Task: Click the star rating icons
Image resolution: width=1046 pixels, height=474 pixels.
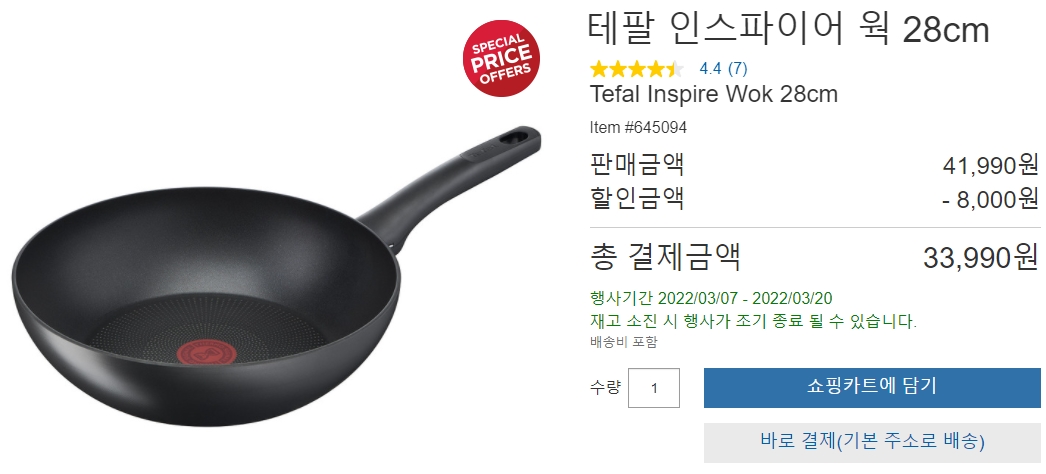Action: coord(636,69)
